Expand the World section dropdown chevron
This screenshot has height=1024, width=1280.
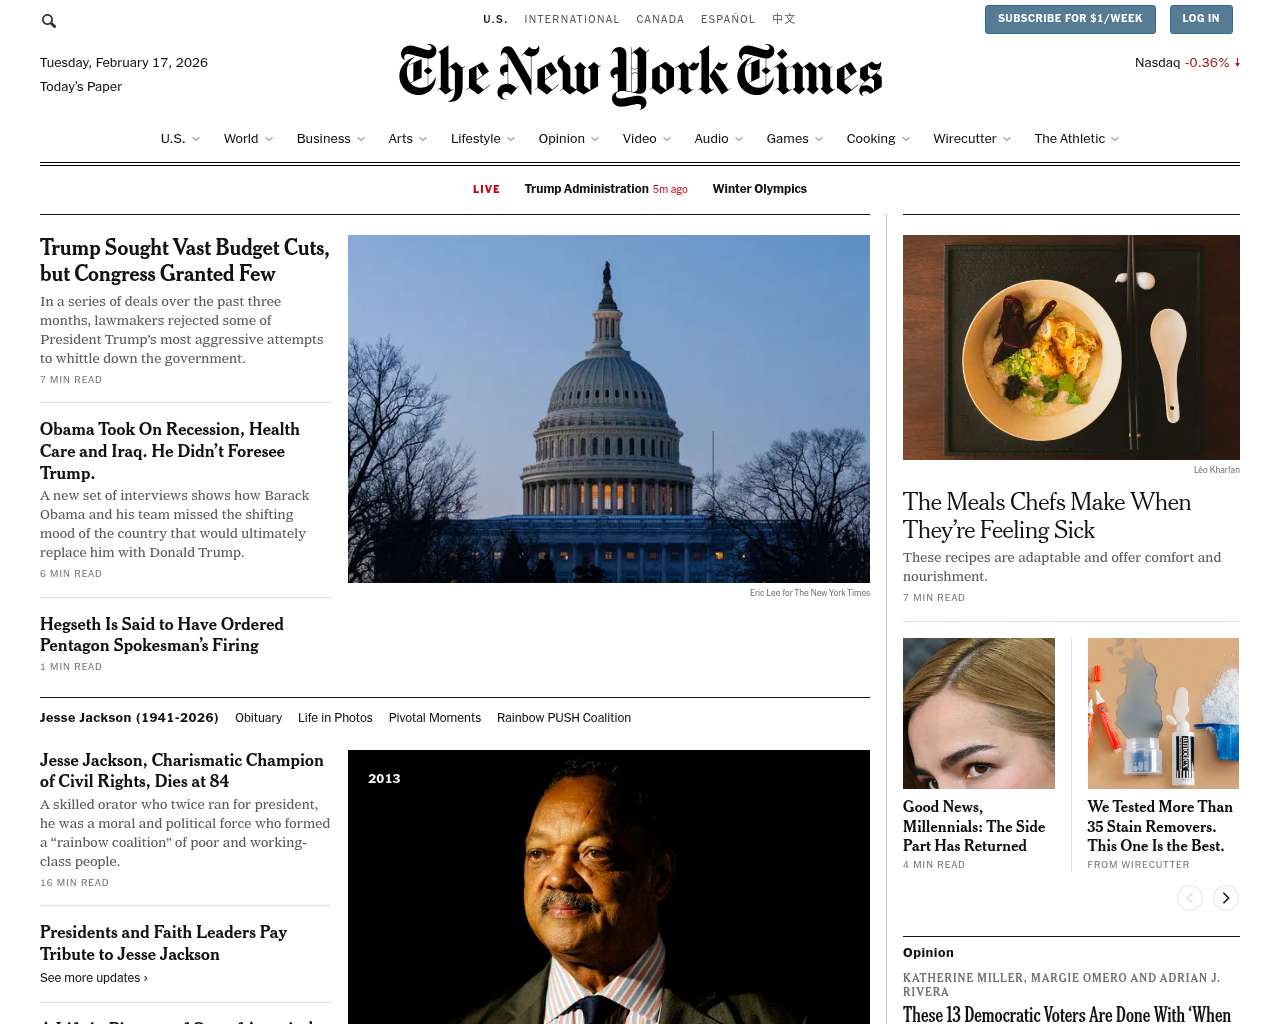click(269, 139)
